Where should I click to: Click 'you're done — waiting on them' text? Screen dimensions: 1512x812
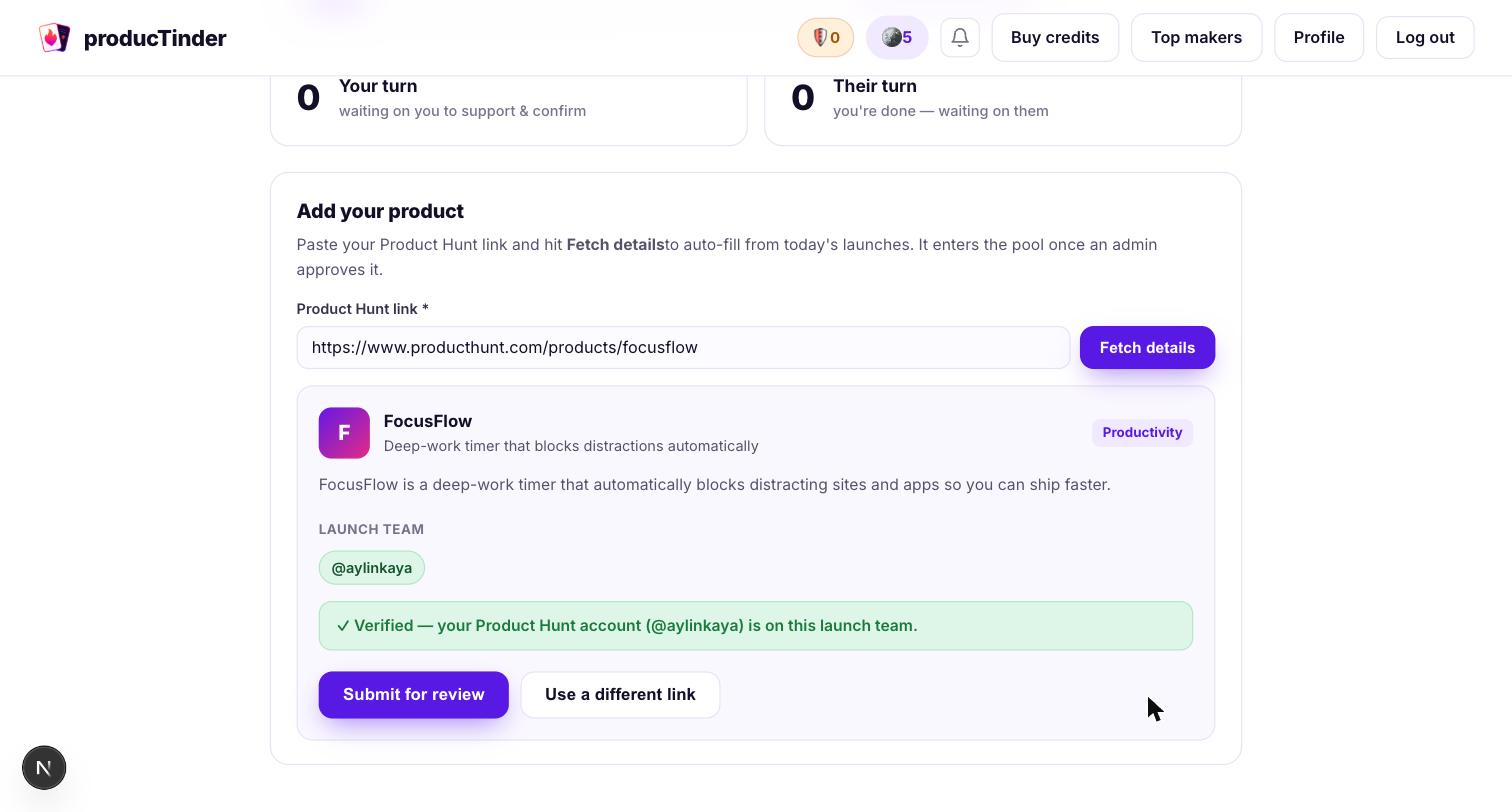coord(941,111)
